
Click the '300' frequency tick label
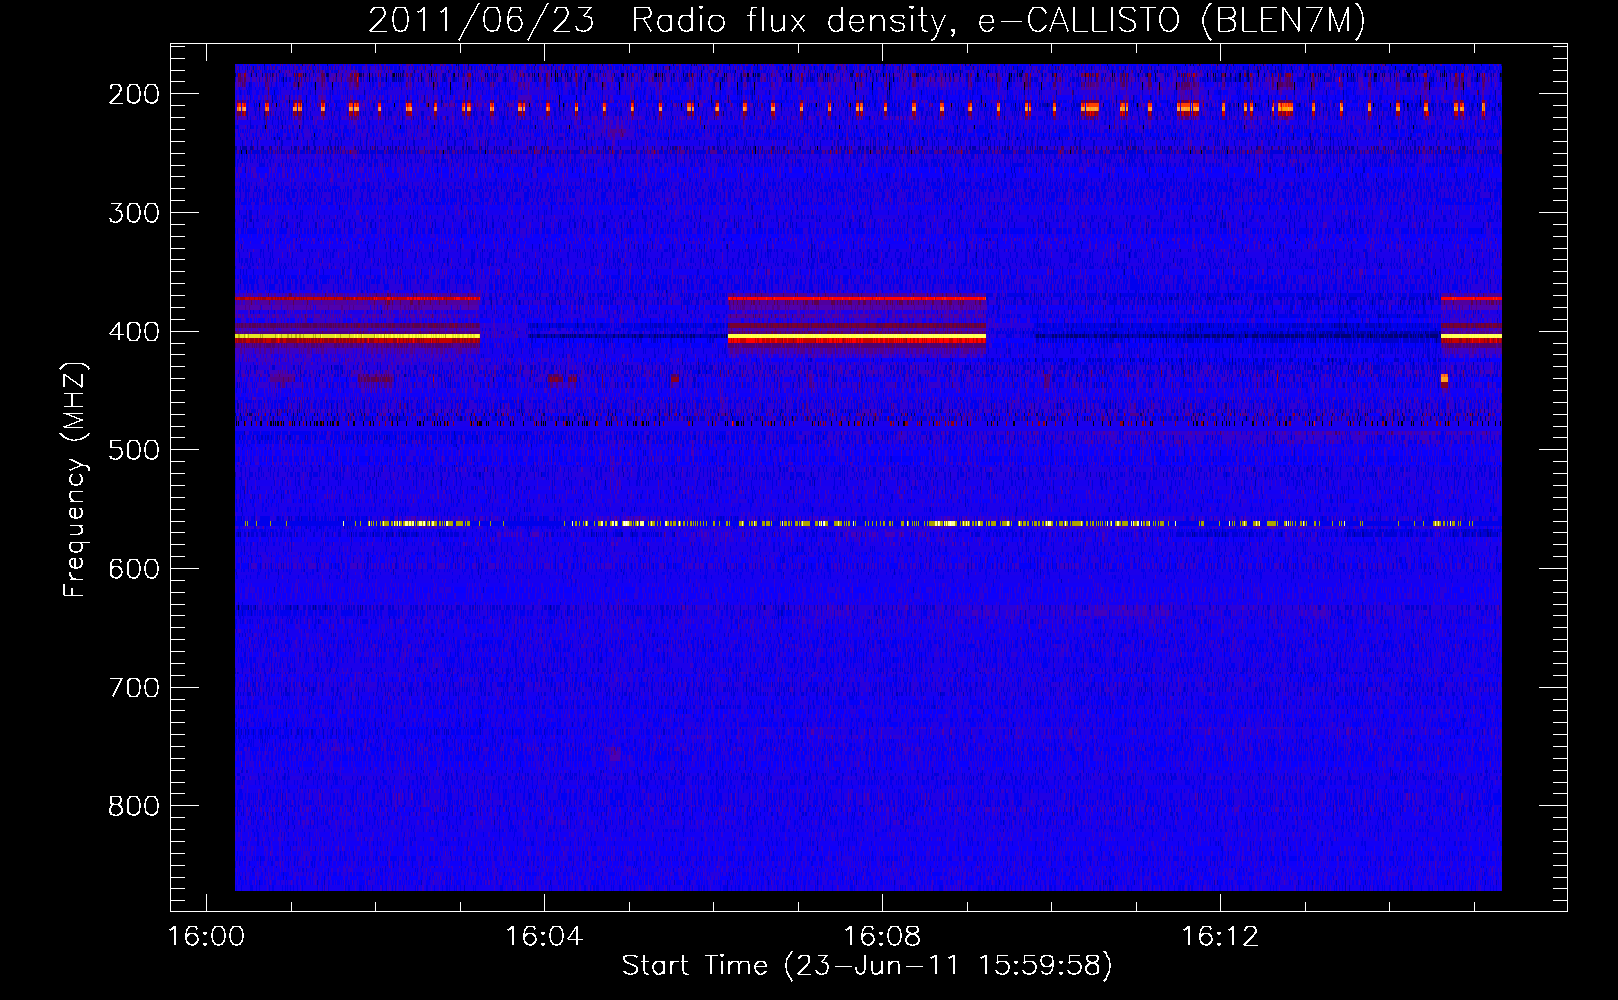coord(134,213)
